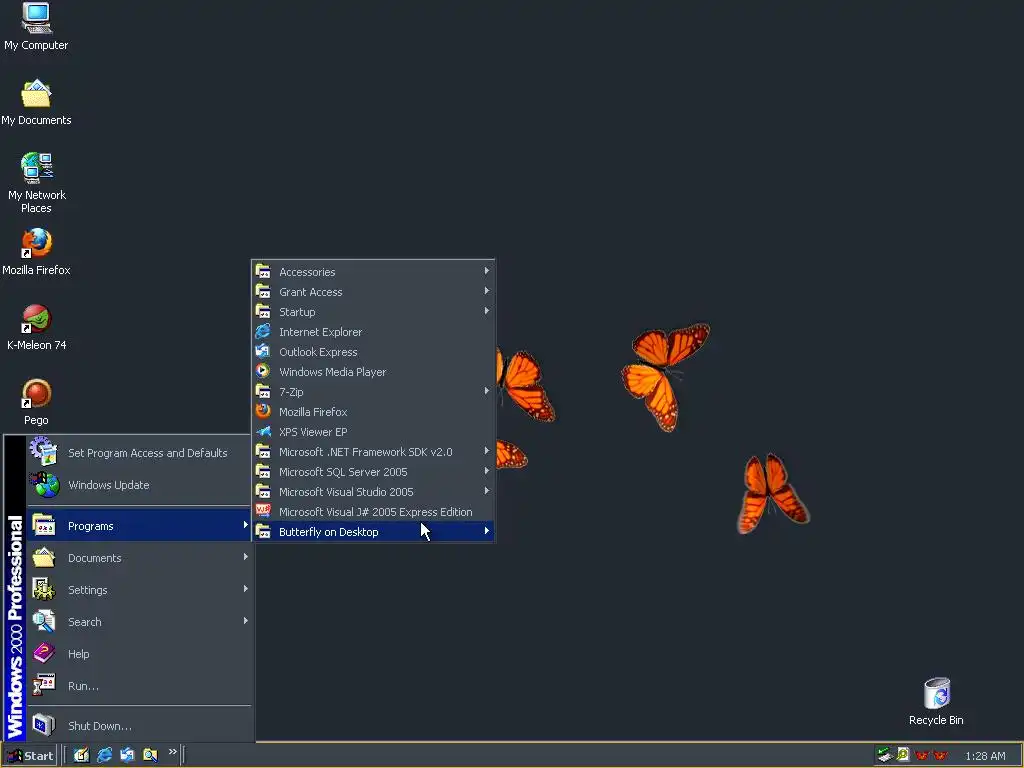Image resolution: width=1024 pixels, height=768 pixels.
Task: Expand the Settings entry in Start menu
Action: tap(139, 590)
